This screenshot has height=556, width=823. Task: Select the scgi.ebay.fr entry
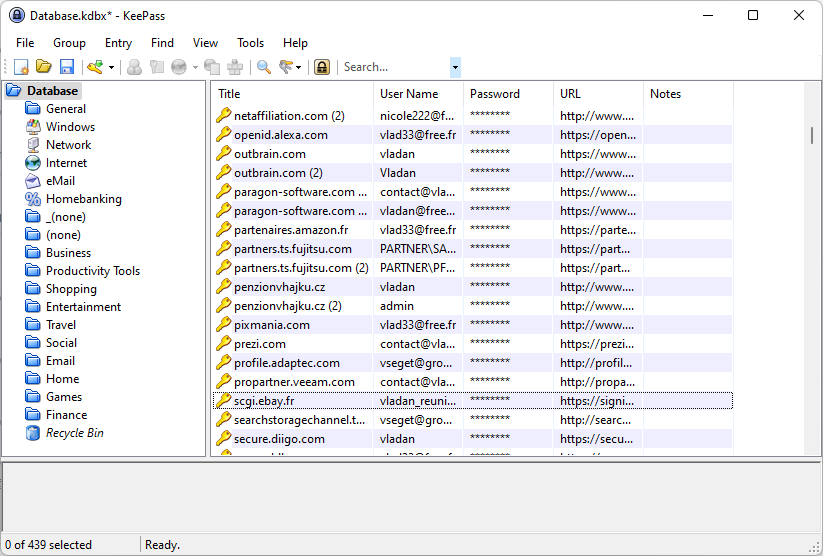point(472,401)
